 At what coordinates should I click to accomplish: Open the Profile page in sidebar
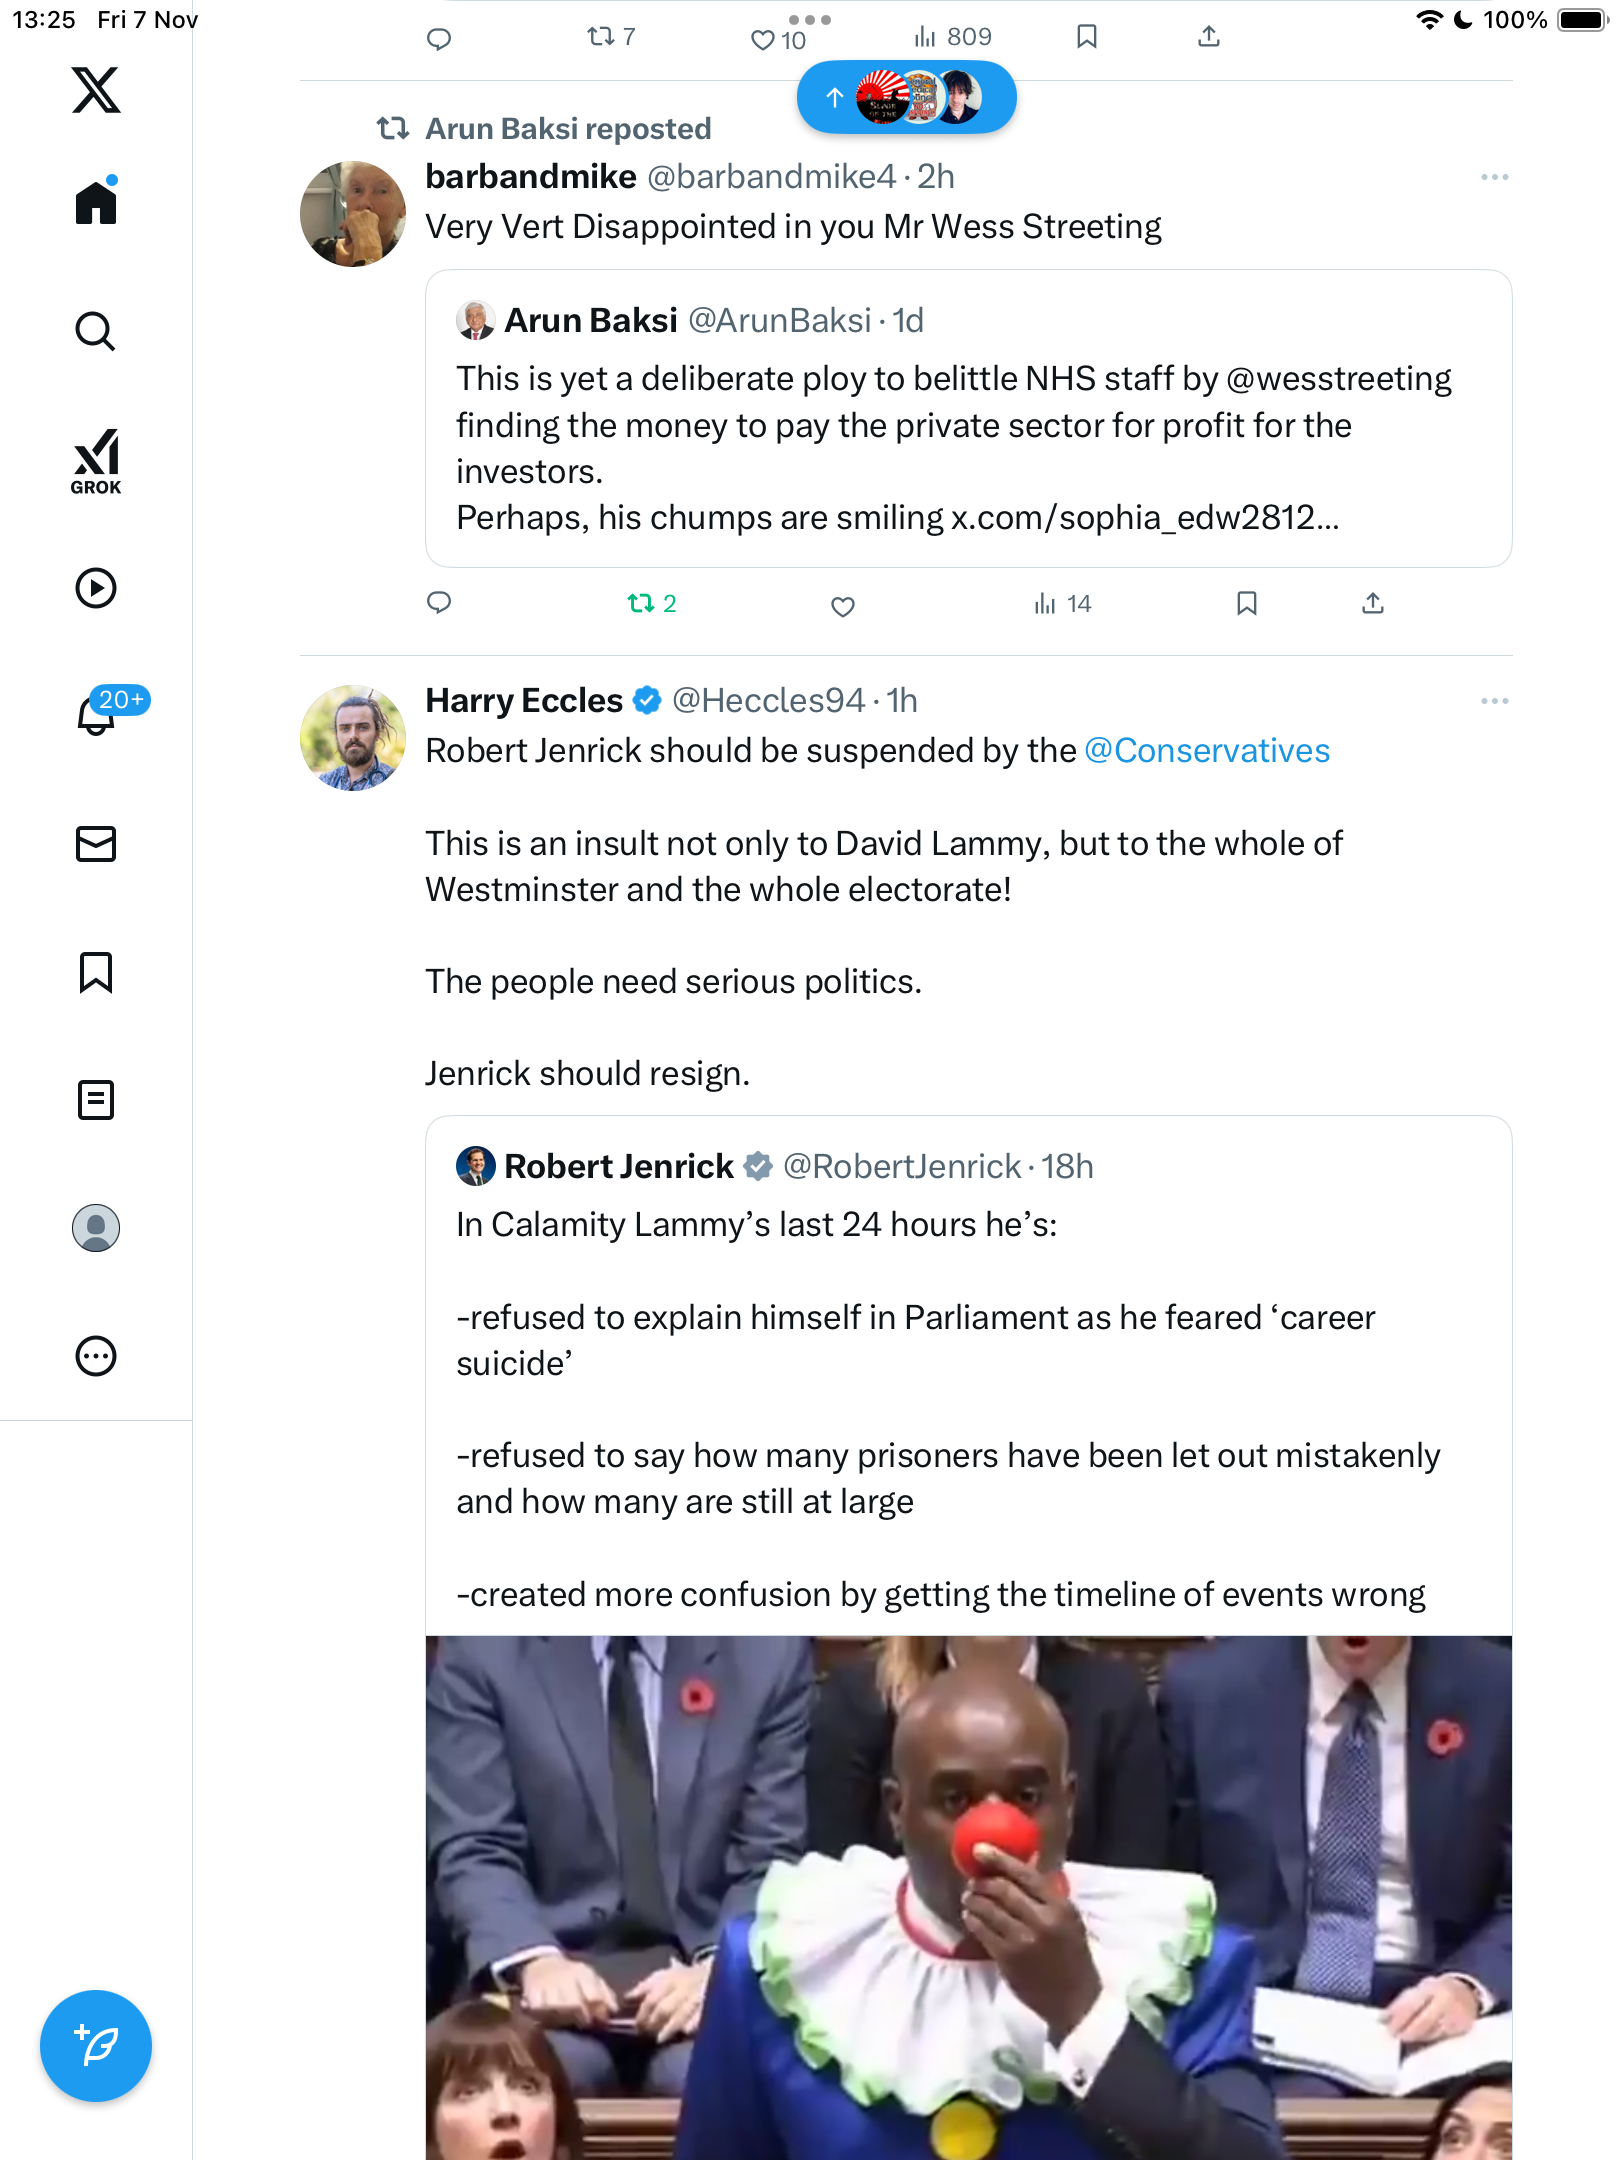point(96,1228)
